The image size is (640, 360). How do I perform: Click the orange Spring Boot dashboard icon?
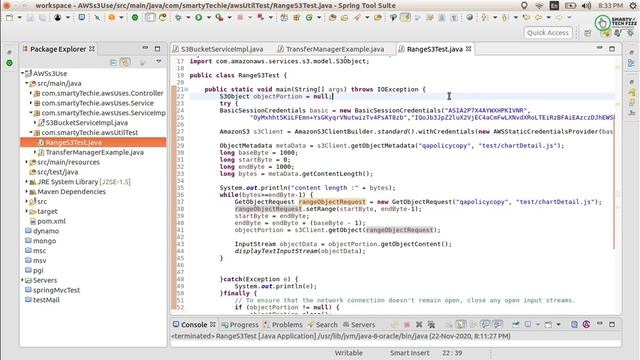coord(111,18)
